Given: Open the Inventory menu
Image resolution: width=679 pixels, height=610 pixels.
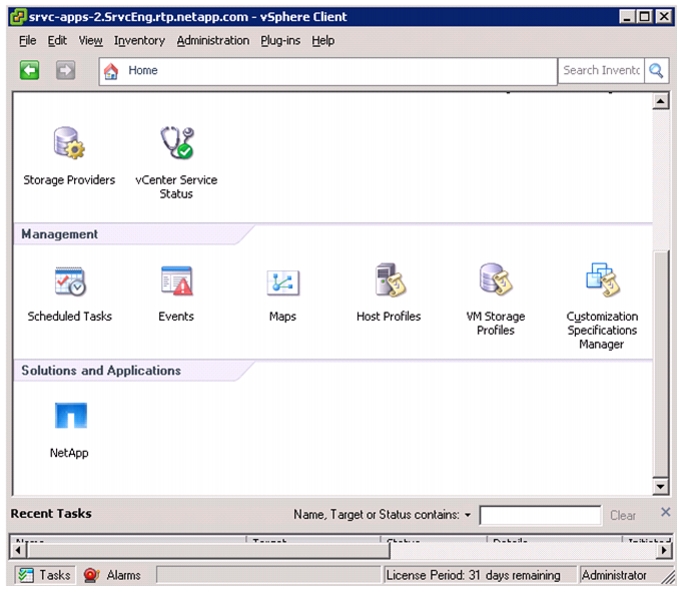Looking at the screenshot, I should (139, 40).
